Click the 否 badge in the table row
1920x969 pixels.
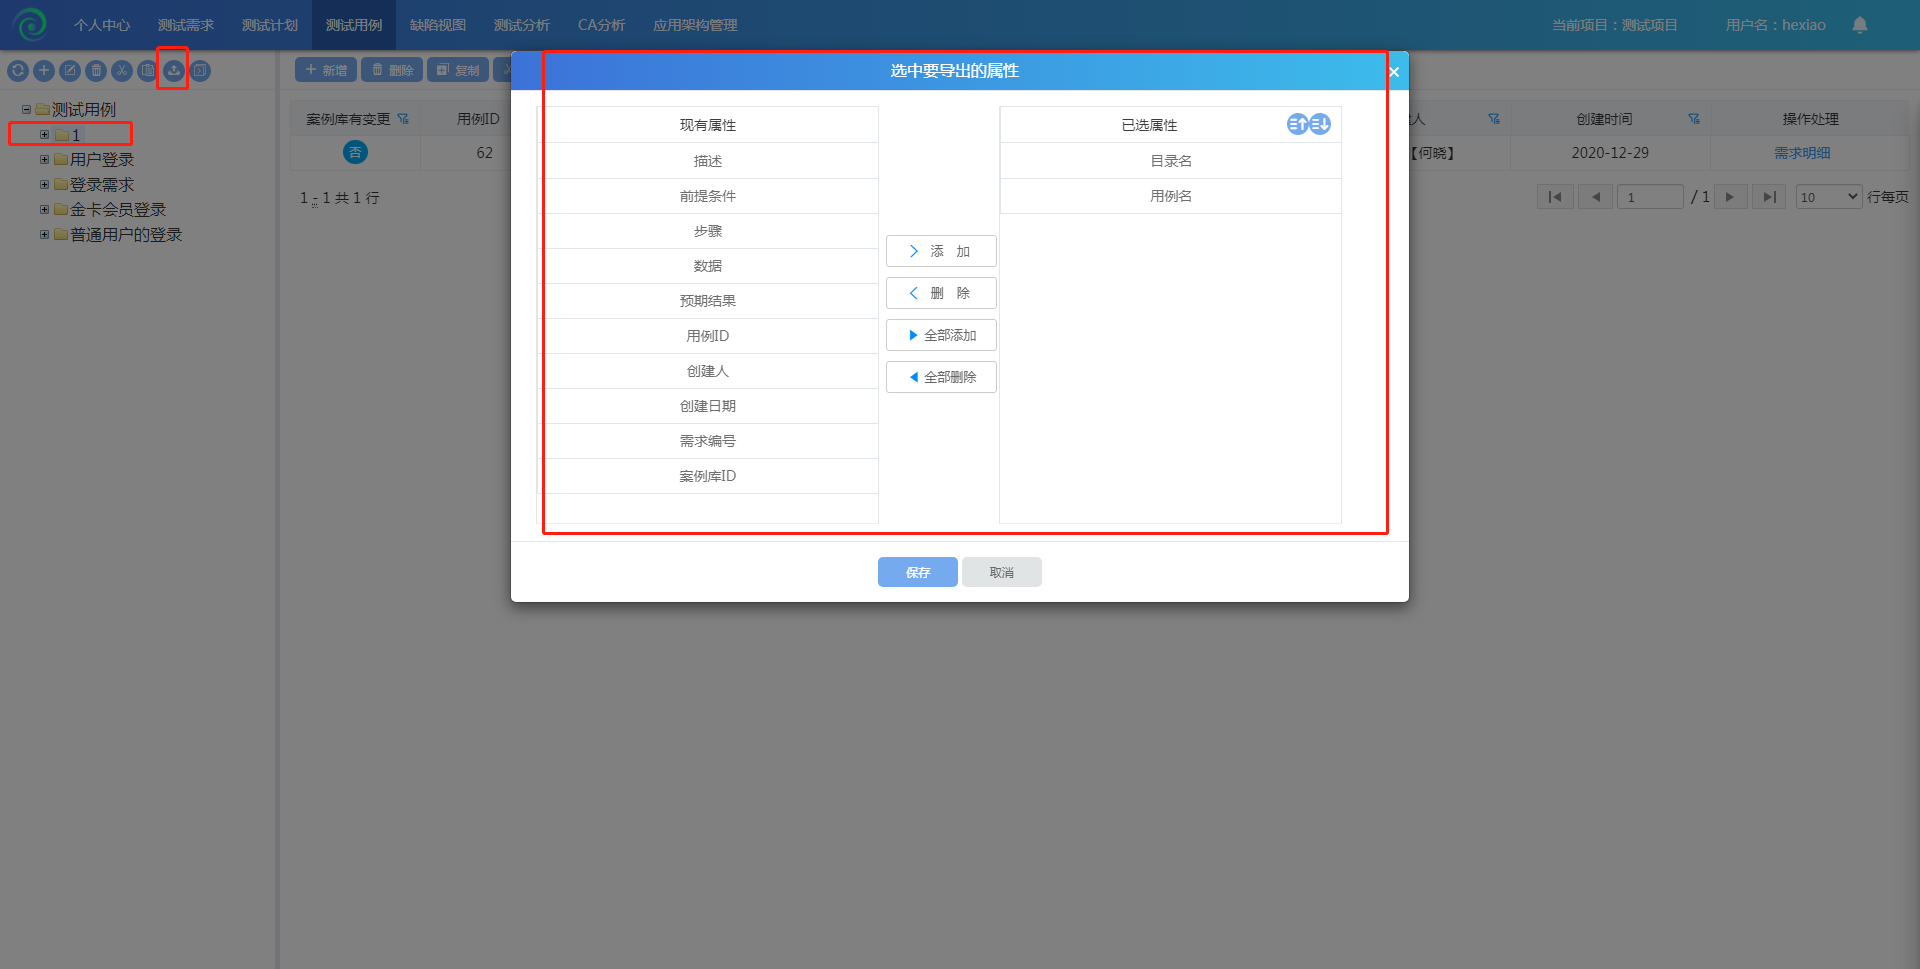355,152
